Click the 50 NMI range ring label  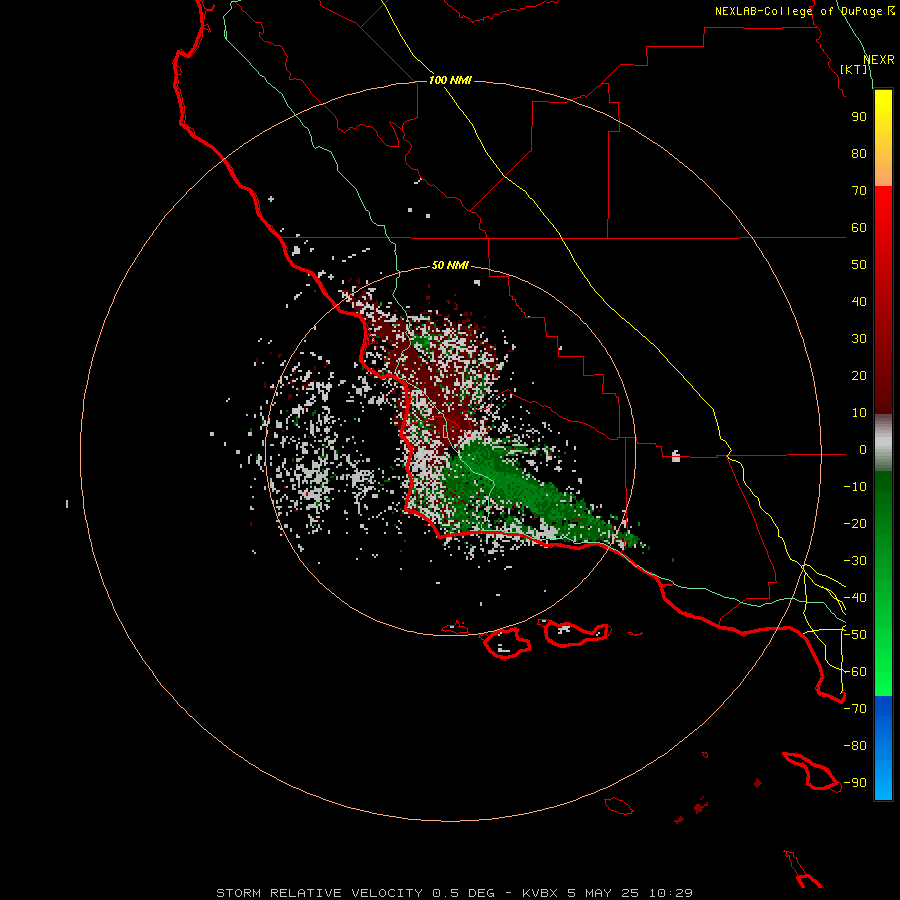coord(450,265)
